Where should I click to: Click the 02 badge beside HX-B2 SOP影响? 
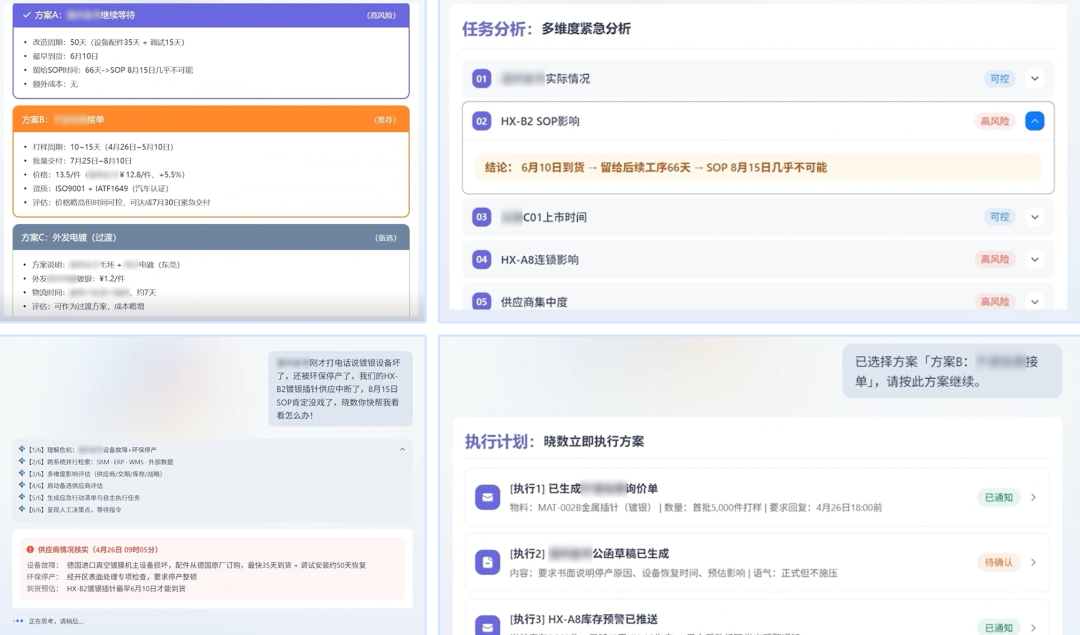(x=481, y=121)
